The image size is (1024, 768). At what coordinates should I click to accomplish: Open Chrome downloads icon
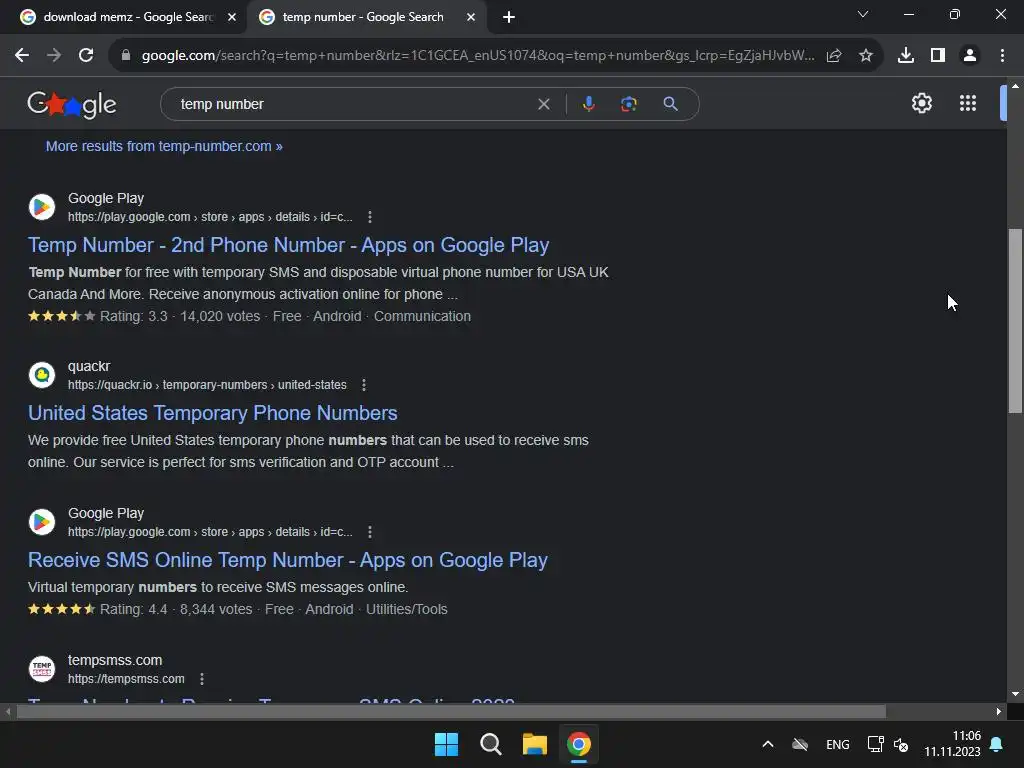coord(906,56)
